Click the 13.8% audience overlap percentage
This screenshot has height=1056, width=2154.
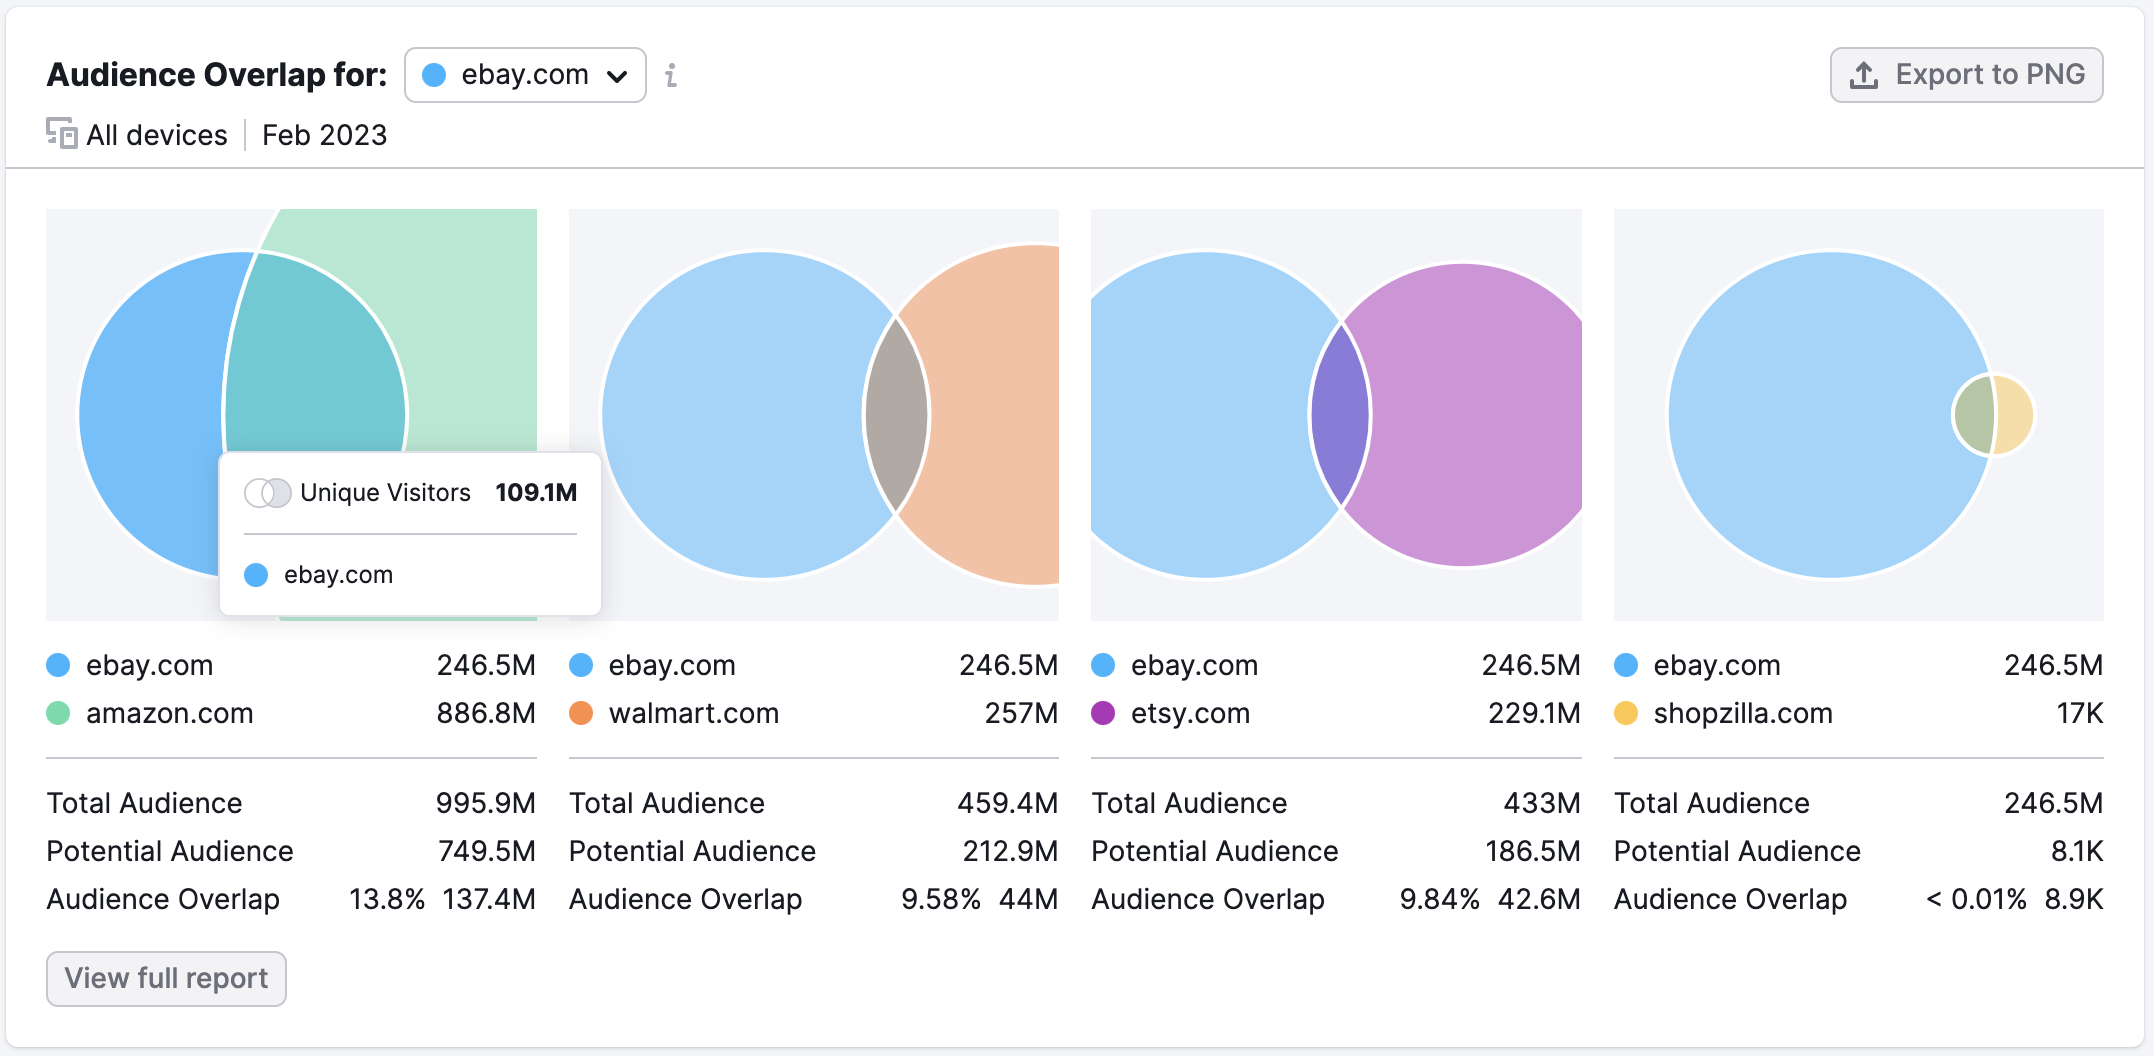(x=387, y=899)
